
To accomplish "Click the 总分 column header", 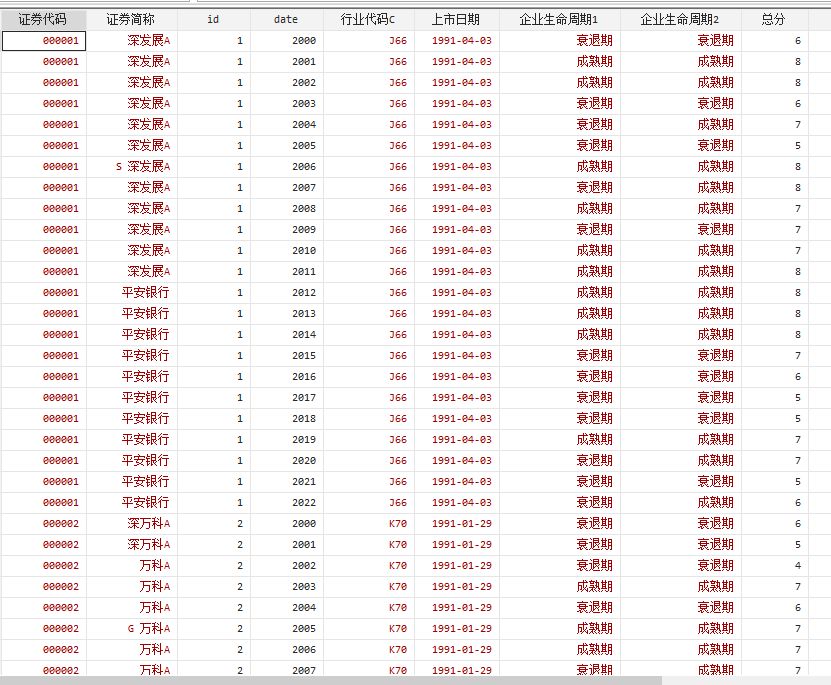I will click(x=773, y=19).
